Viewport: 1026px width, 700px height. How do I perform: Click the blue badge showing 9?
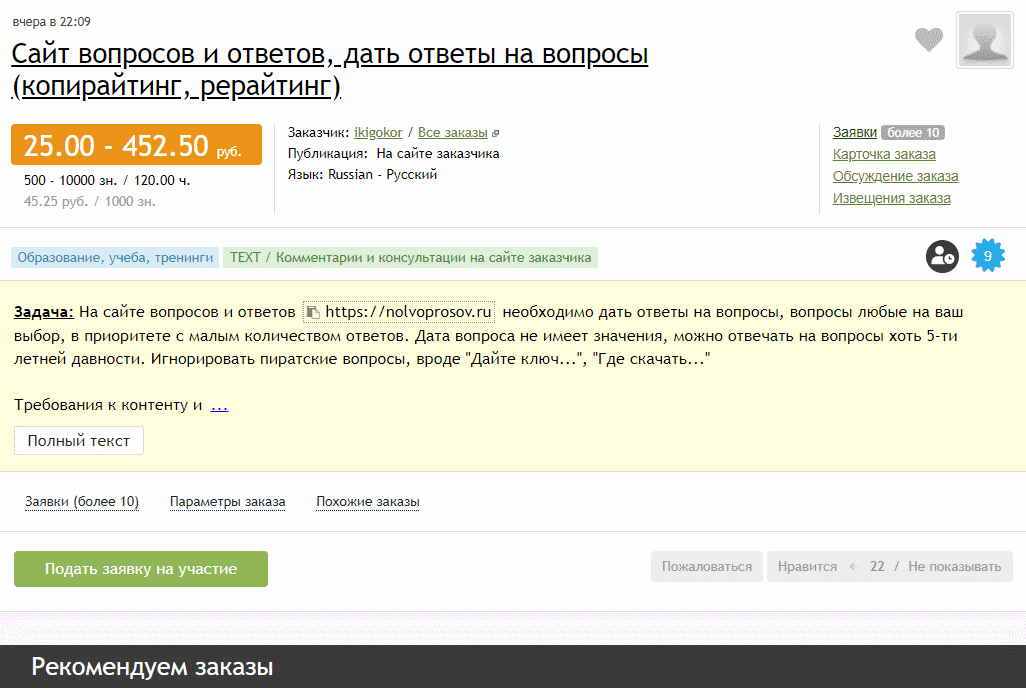pos(987,256)
